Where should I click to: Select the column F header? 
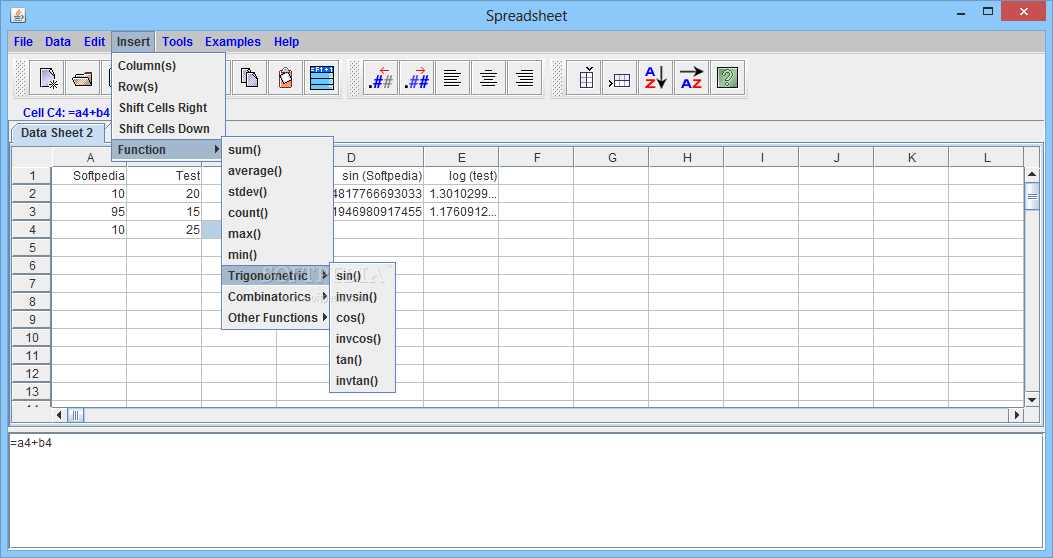click(x=537, y=158)
